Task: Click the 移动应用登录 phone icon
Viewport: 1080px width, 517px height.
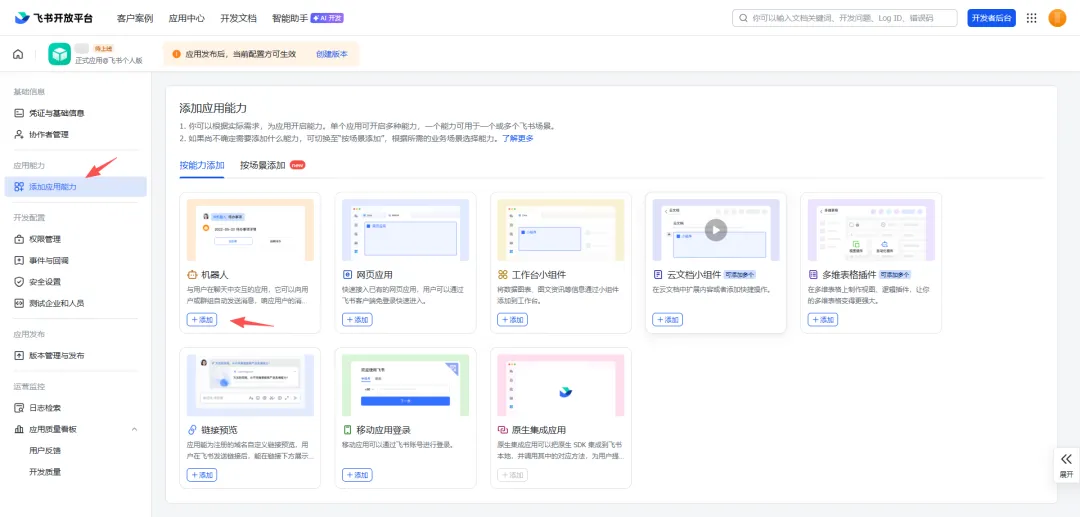Action: (x=347, y=430)
